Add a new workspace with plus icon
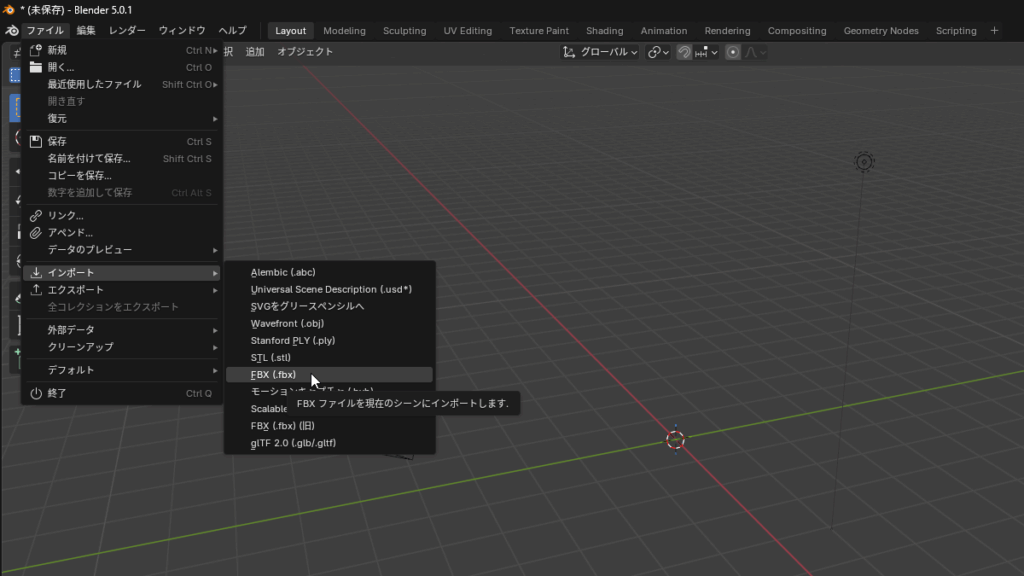Screen dimensions: 1024x576 click(x=994, y=30)
